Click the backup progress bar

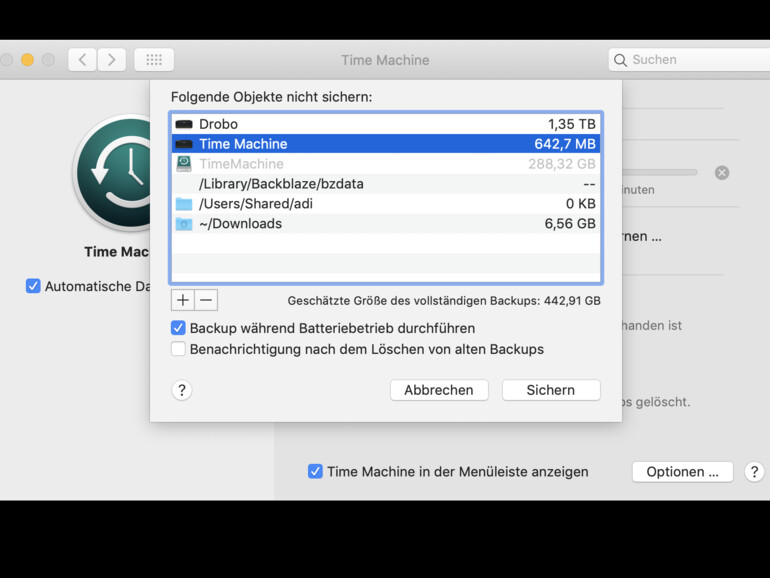pyautogui.click(x=660, y=172)
